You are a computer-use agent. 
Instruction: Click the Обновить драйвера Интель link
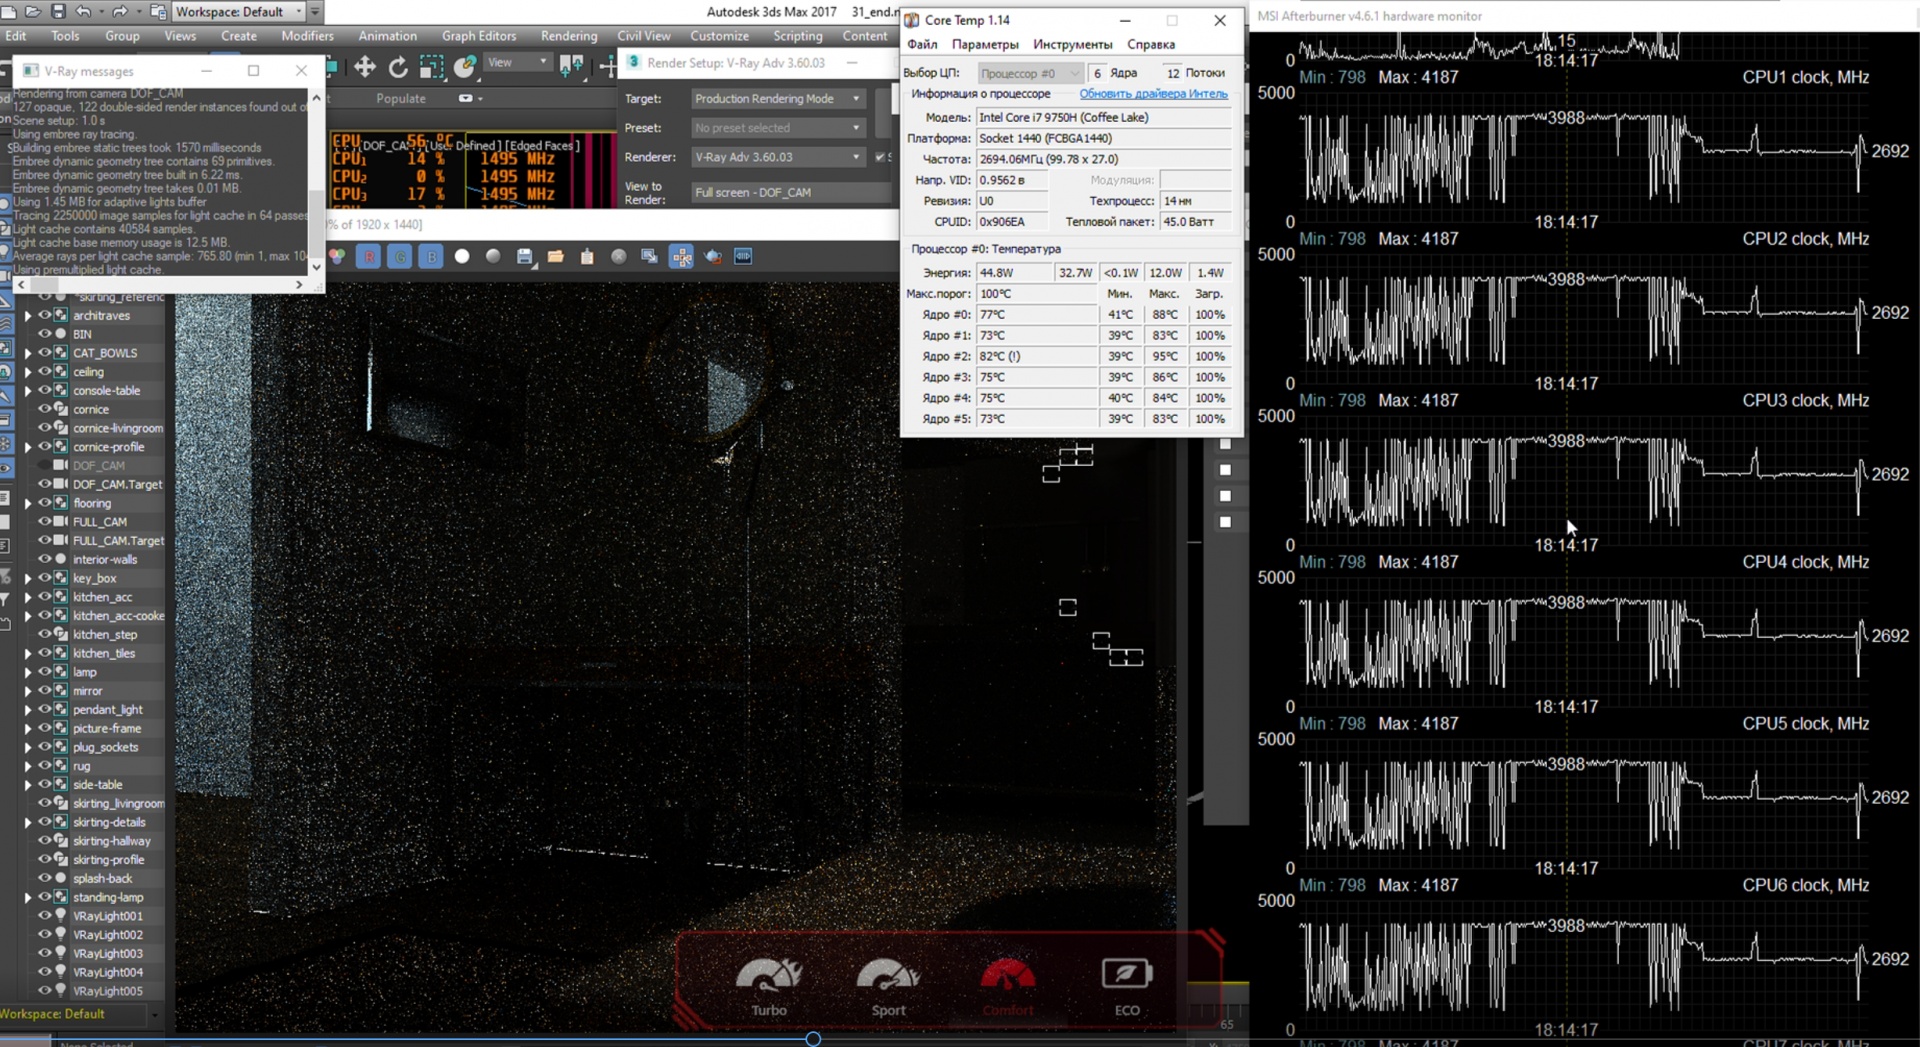pyautogui.click(x=1153, y=93)
